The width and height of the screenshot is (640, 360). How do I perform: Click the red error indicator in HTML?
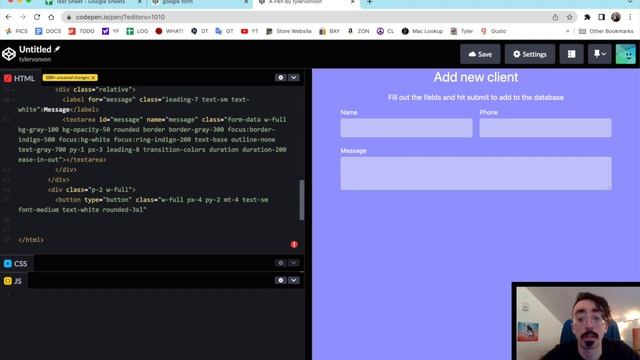294,244
